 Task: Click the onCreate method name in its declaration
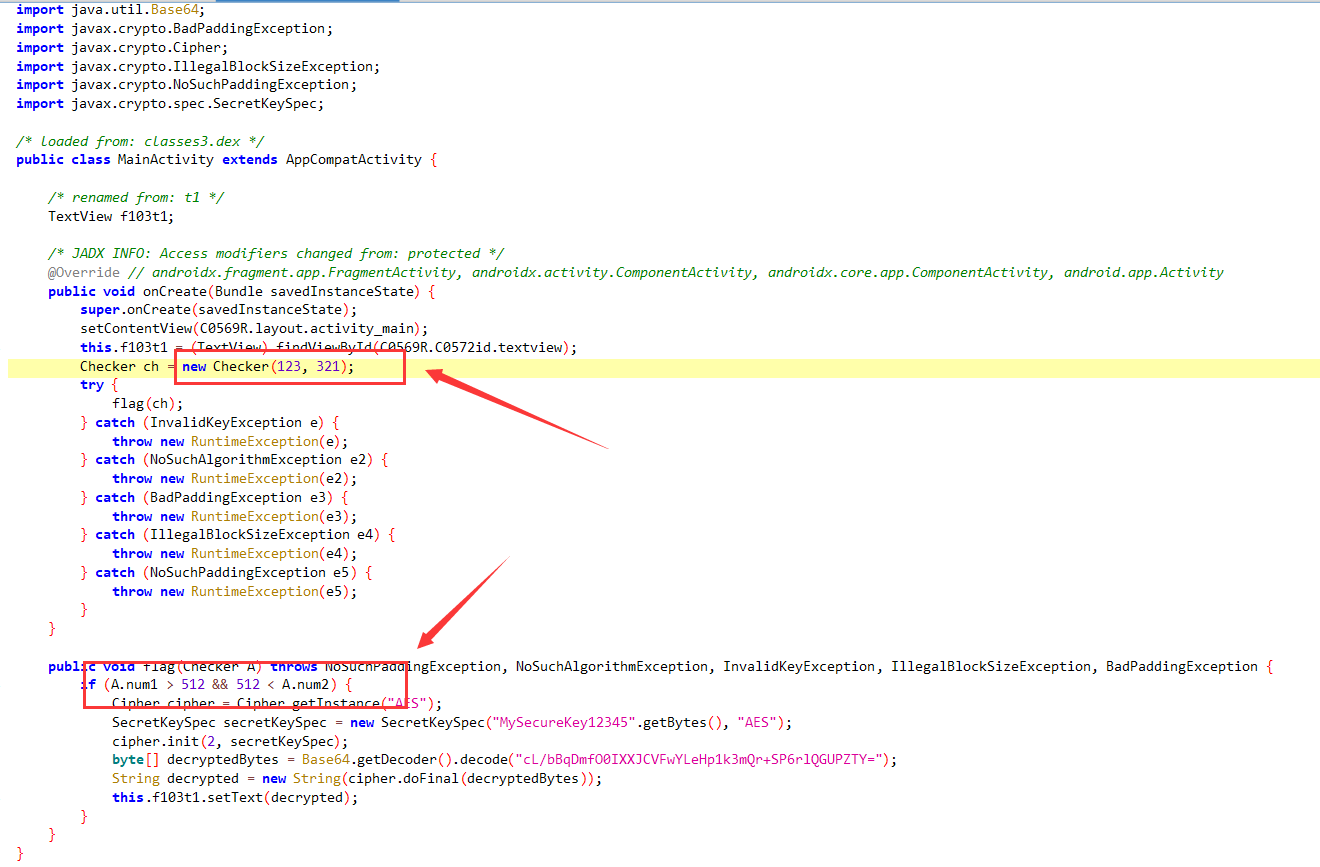(x=176, y=291)
